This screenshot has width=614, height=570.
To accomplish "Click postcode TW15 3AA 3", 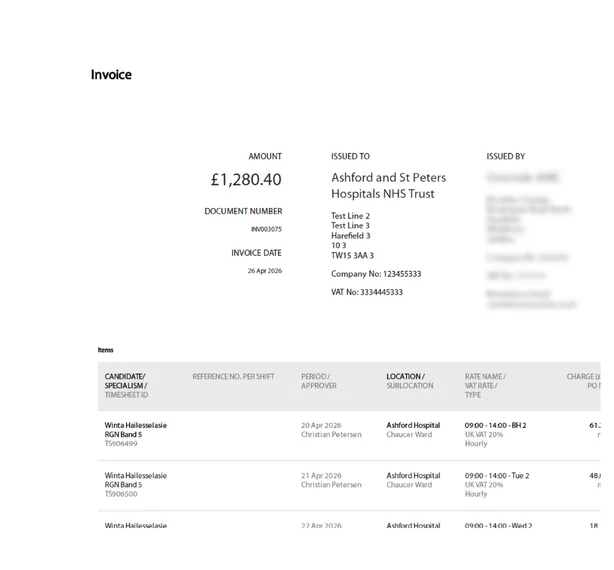I will point(352,256).
